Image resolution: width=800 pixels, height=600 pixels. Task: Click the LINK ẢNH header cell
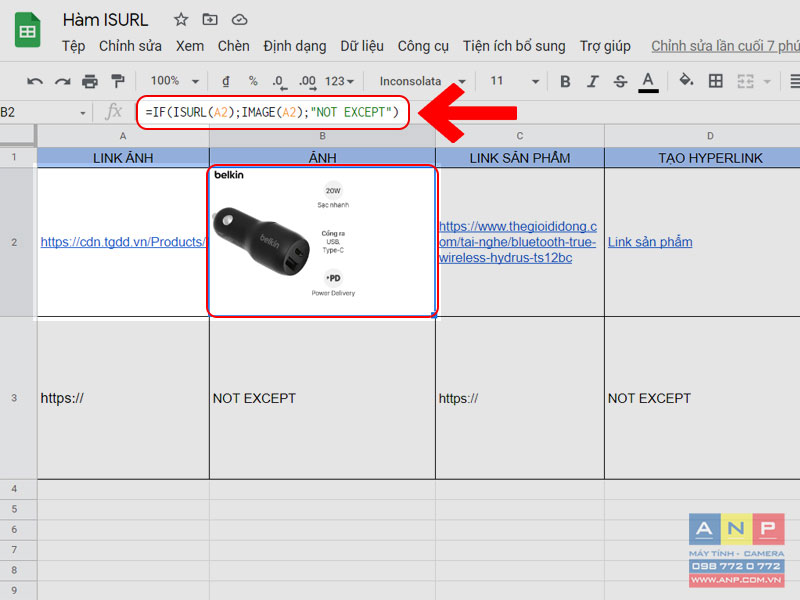coord(123,158)
